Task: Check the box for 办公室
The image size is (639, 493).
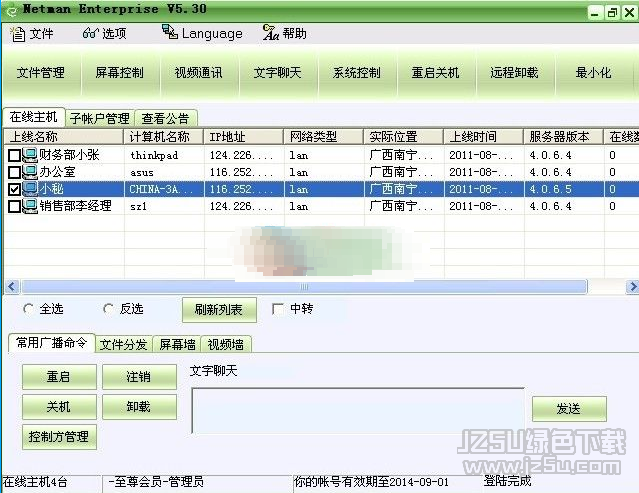Action: pos(14,172)
